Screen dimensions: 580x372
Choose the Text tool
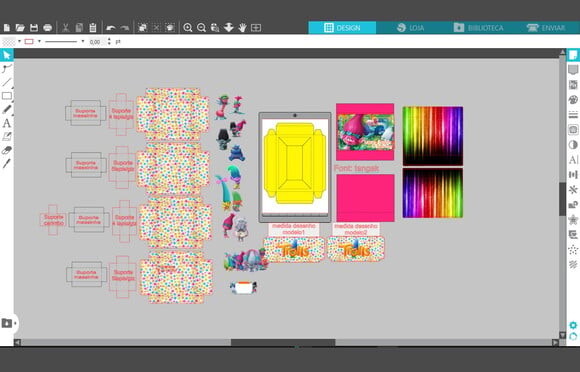point(7,123)
